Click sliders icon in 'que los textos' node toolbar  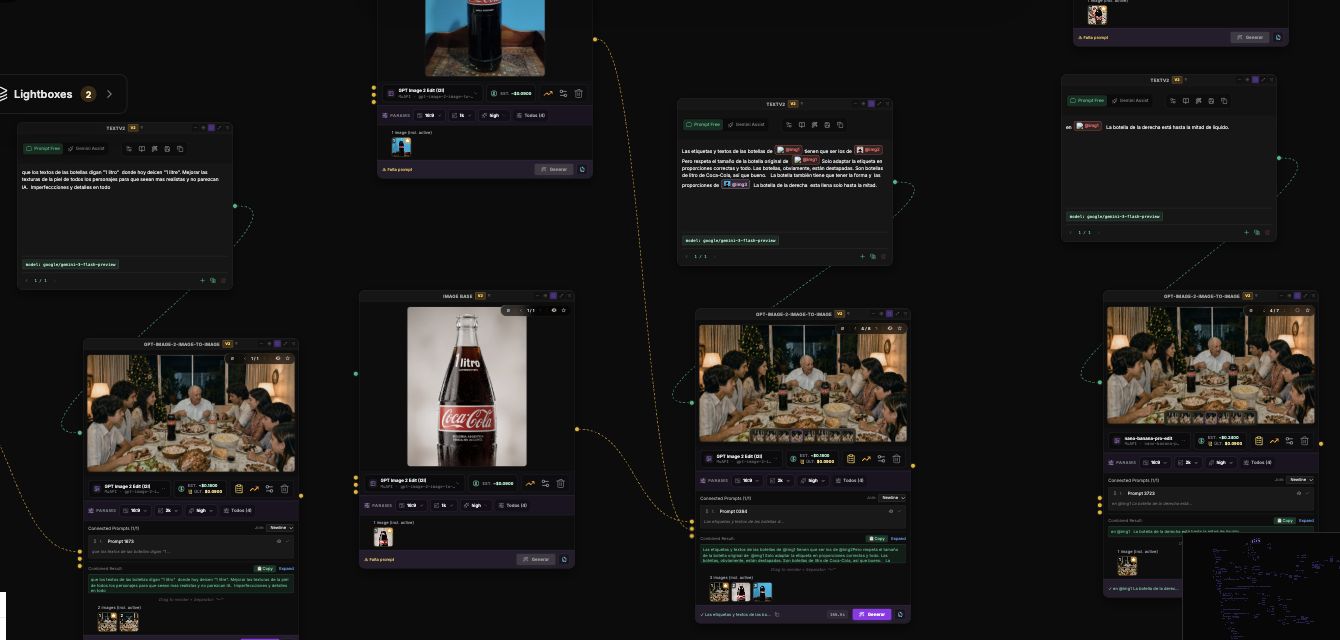[128, 148]
